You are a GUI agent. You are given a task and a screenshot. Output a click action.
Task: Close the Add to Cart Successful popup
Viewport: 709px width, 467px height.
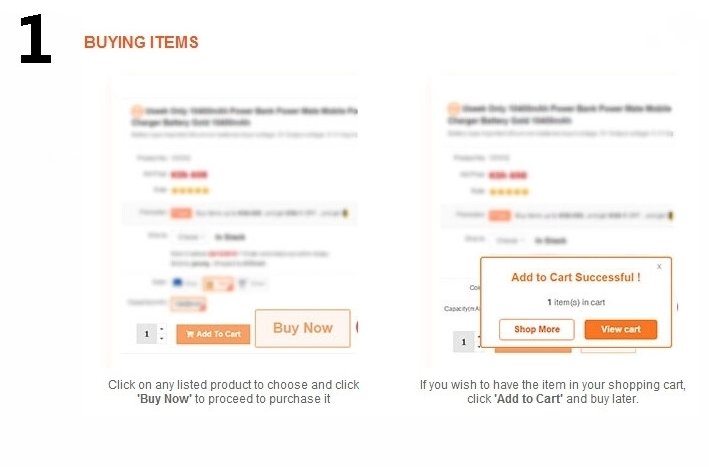pyautogui.click(x=659, y=266)
